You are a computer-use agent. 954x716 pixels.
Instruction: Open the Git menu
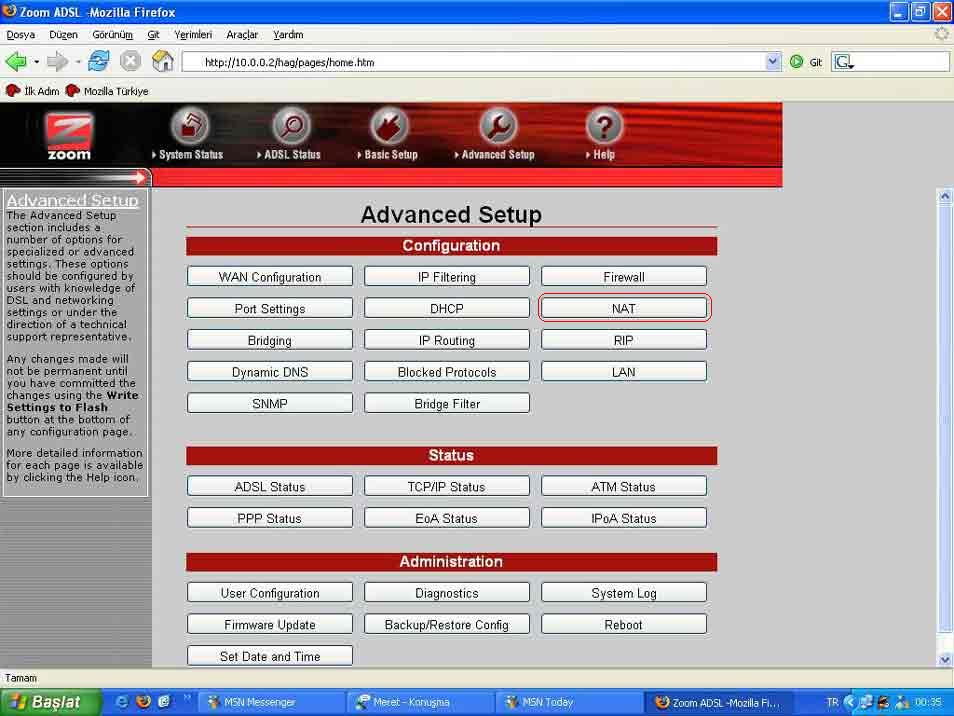(x=153, y=35)
